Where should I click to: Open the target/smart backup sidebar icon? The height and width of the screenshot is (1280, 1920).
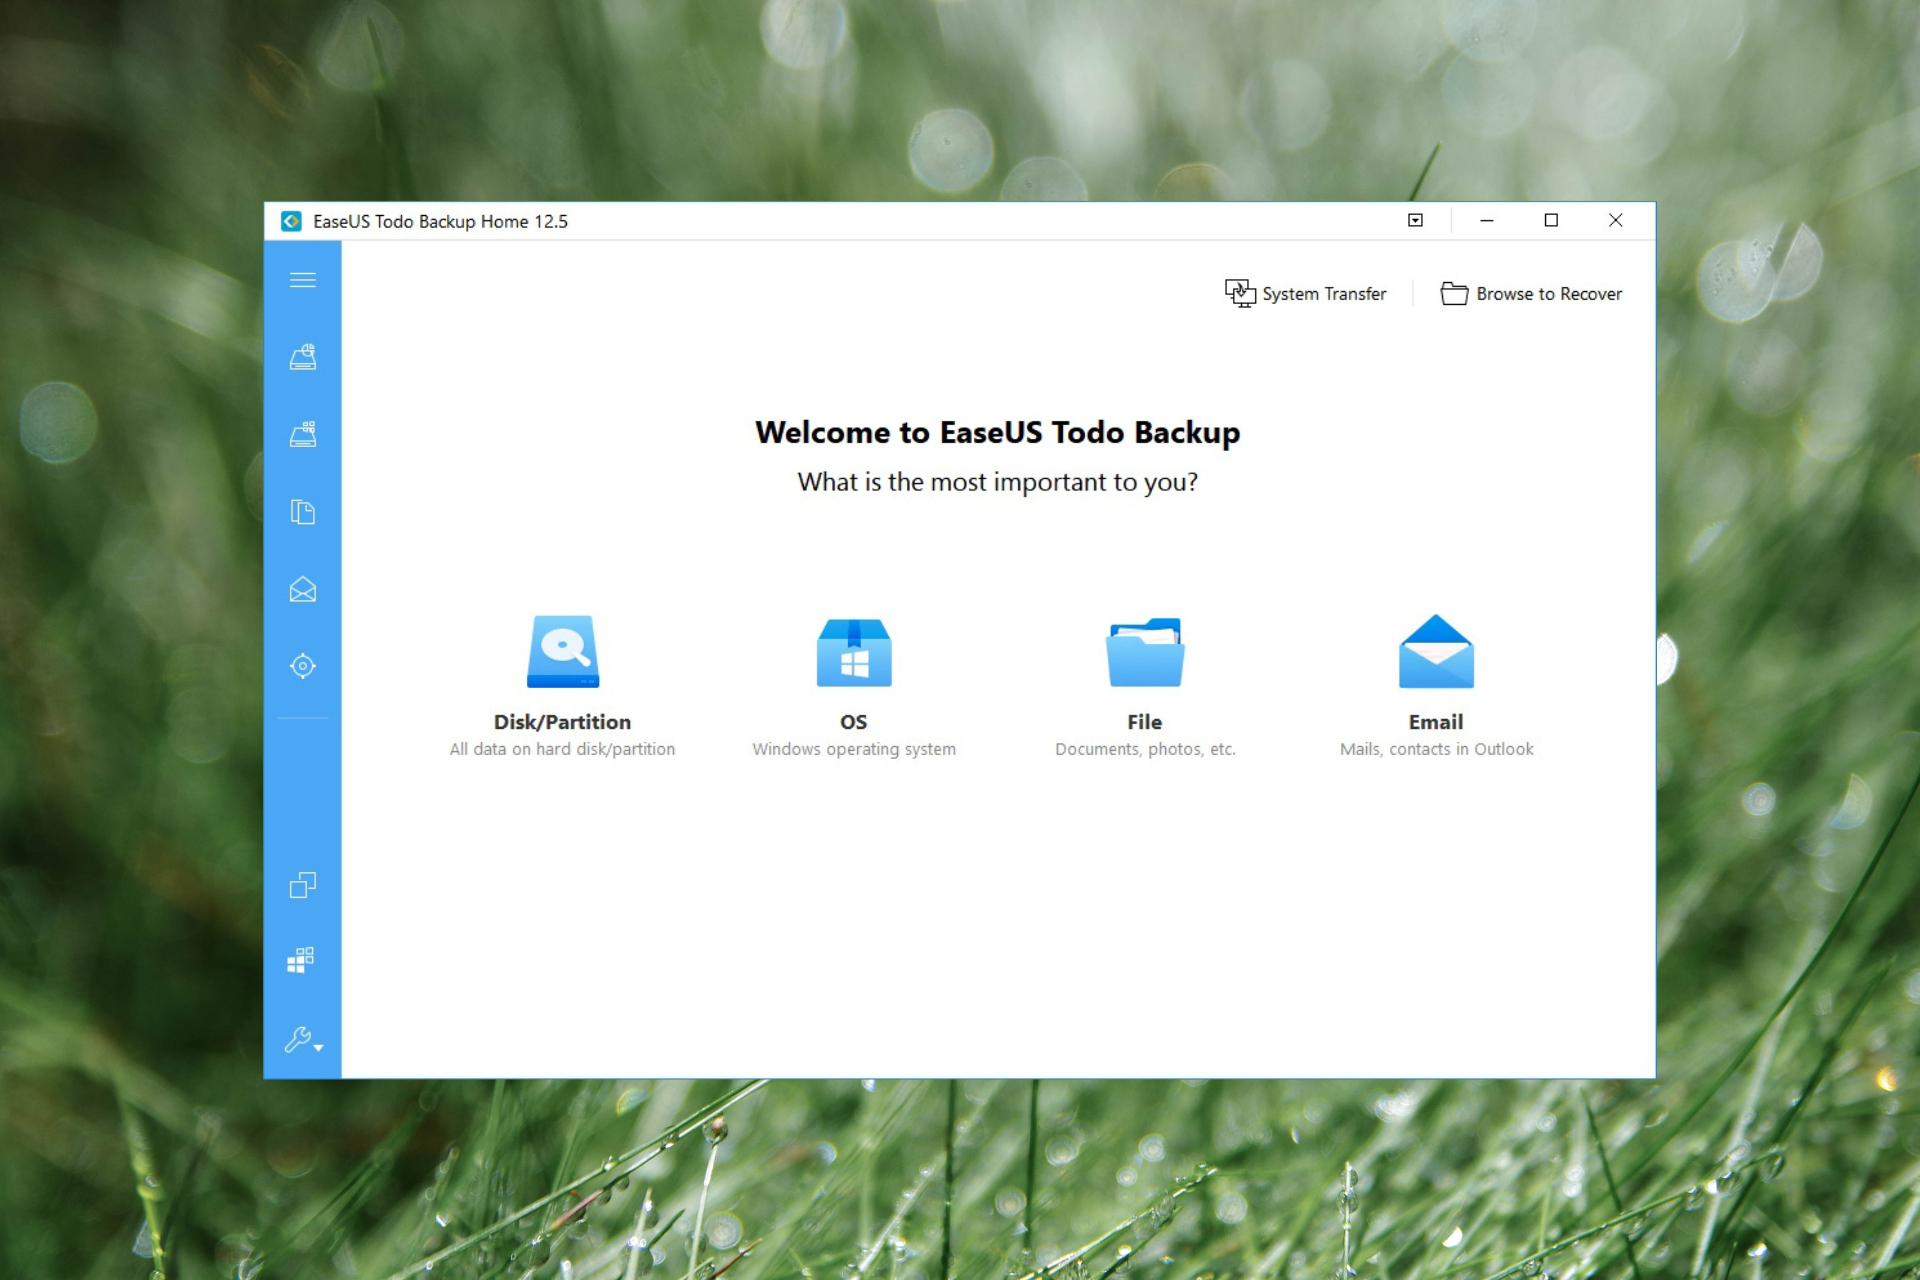tap(303, 666)
